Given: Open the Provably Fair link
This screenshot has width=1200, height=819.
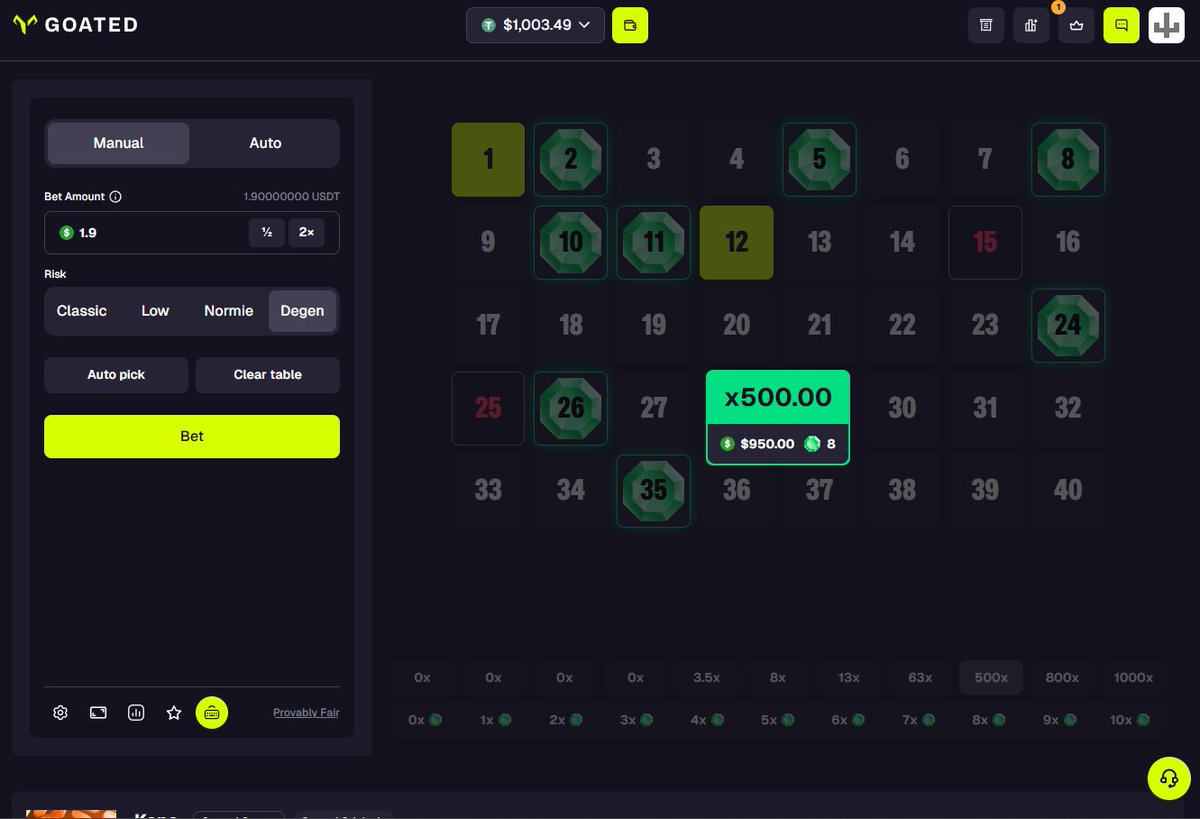Looking at the screenshot, I should [x=306, y=713].
